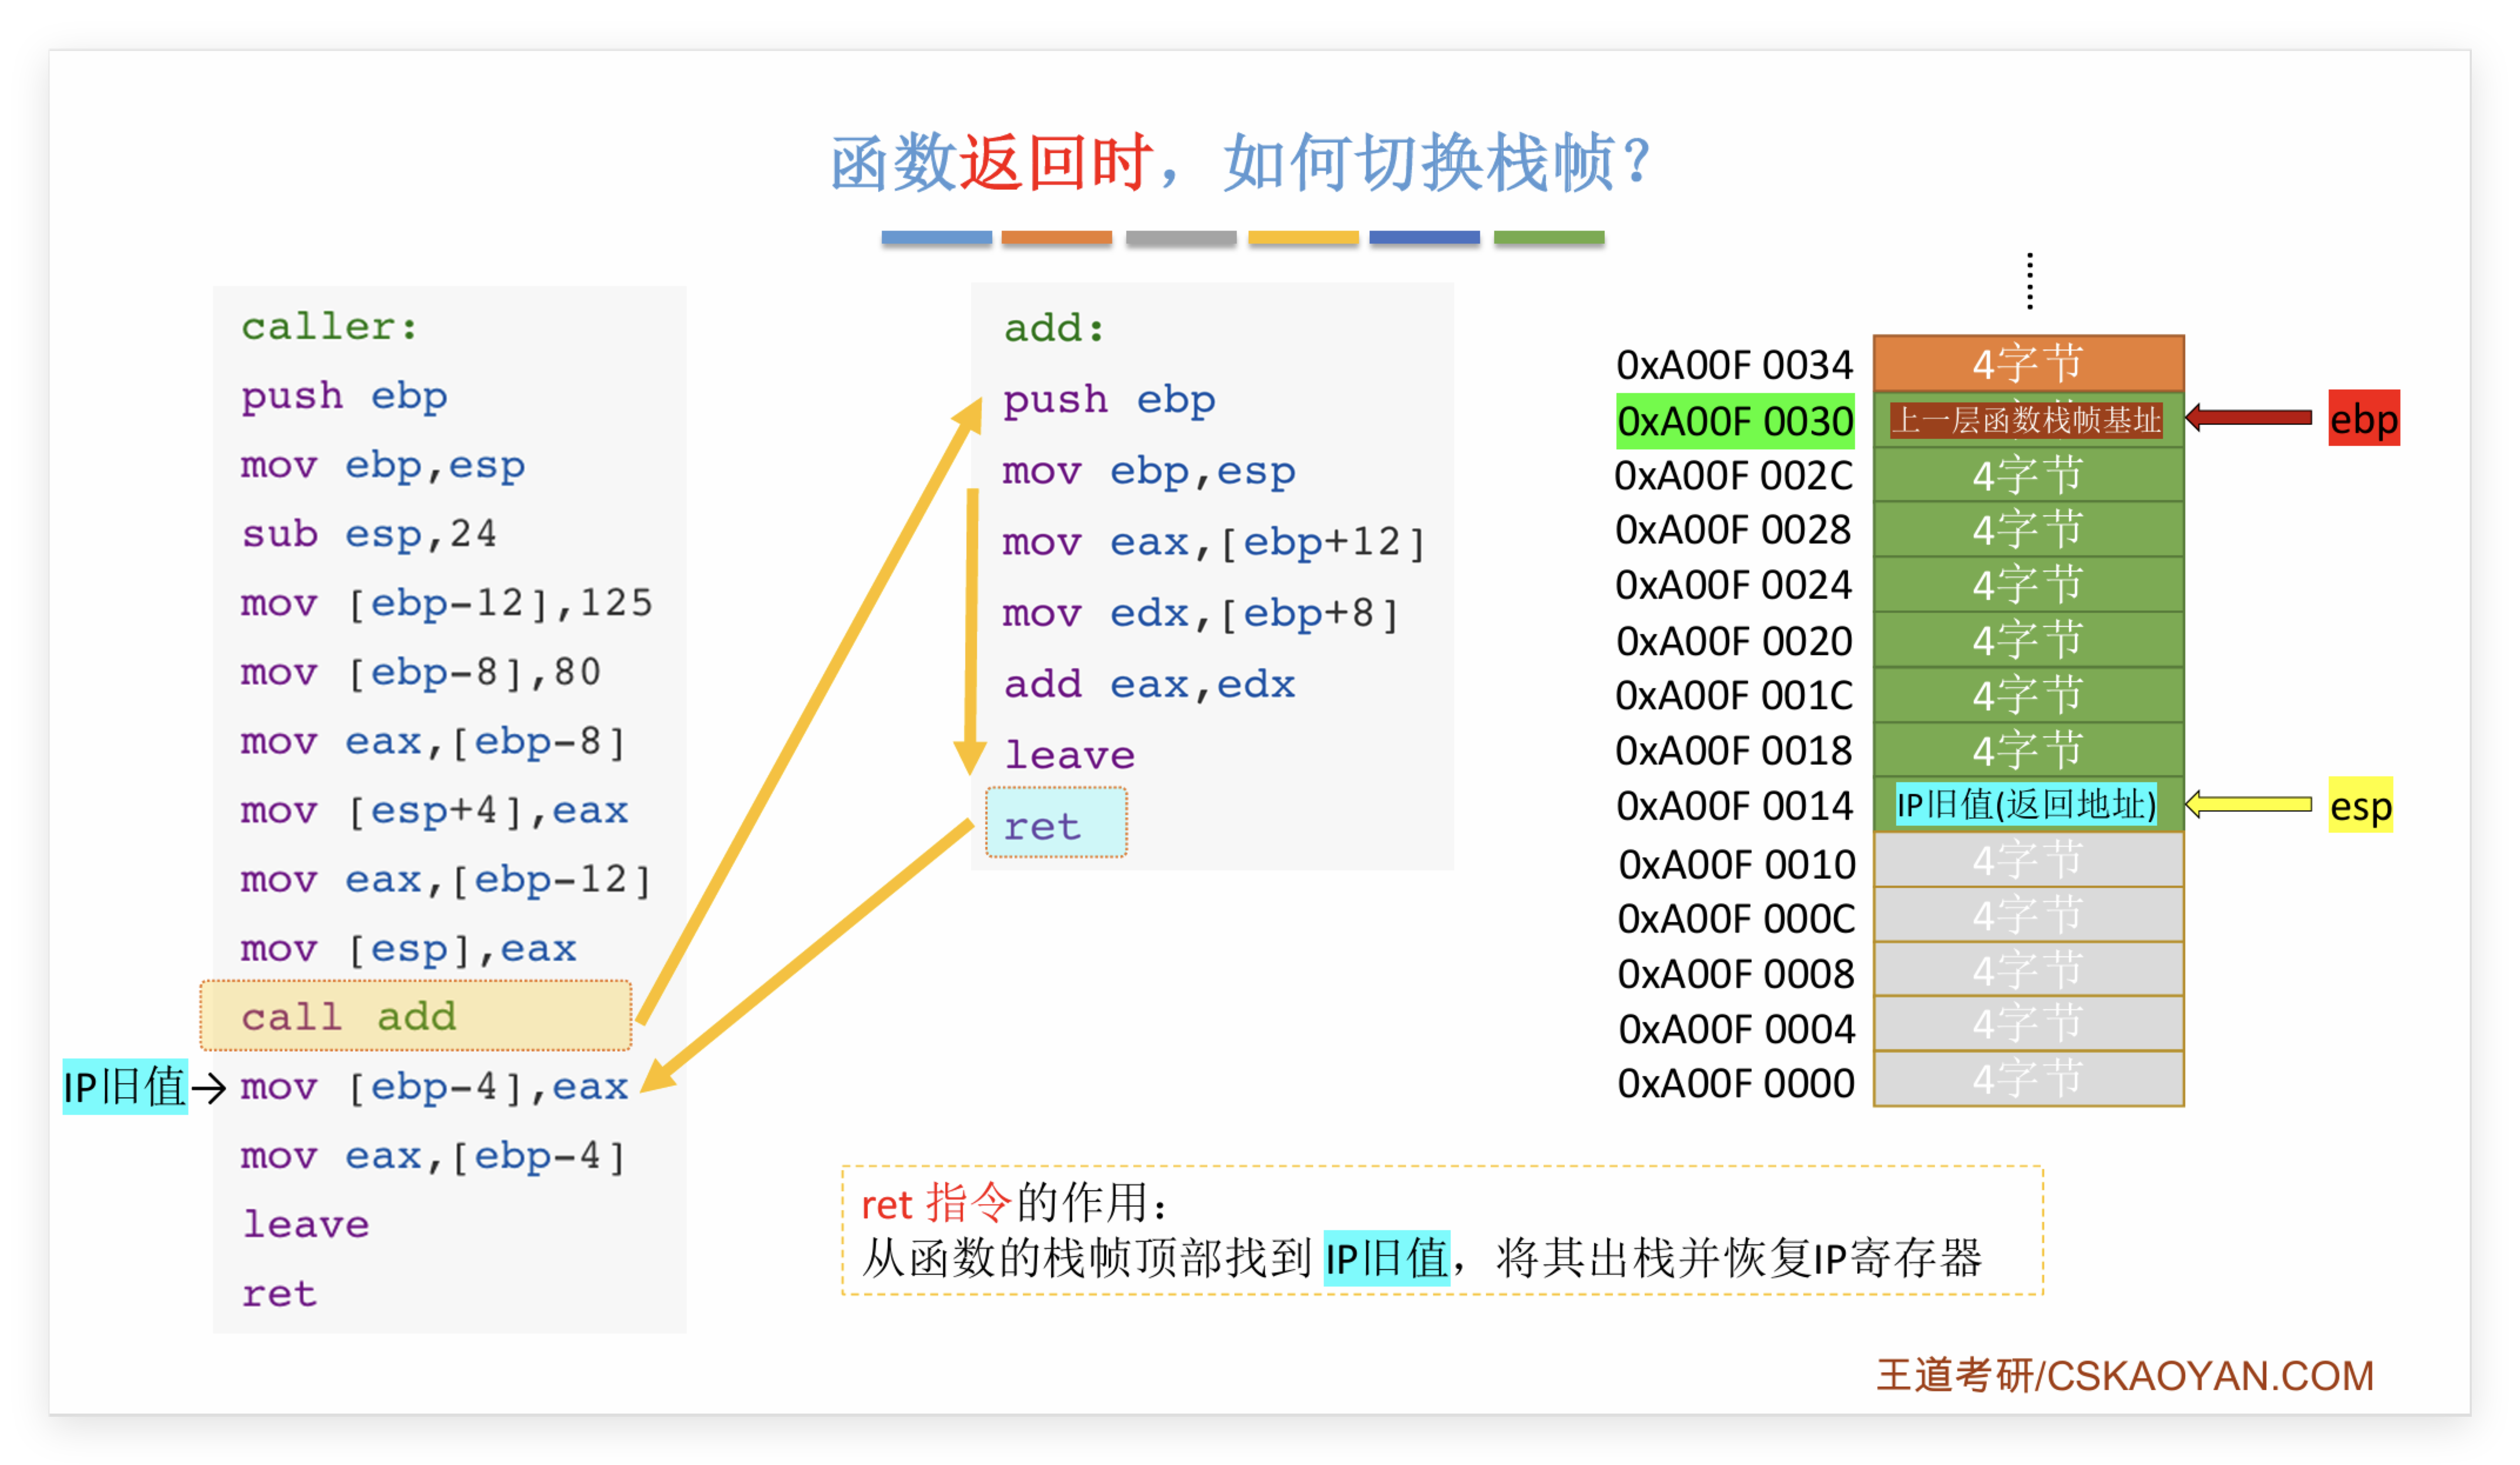Click the address 0xA00F 0028
The height and width of the screenshot is (1465, 2520).
[x=1734, y=530]
